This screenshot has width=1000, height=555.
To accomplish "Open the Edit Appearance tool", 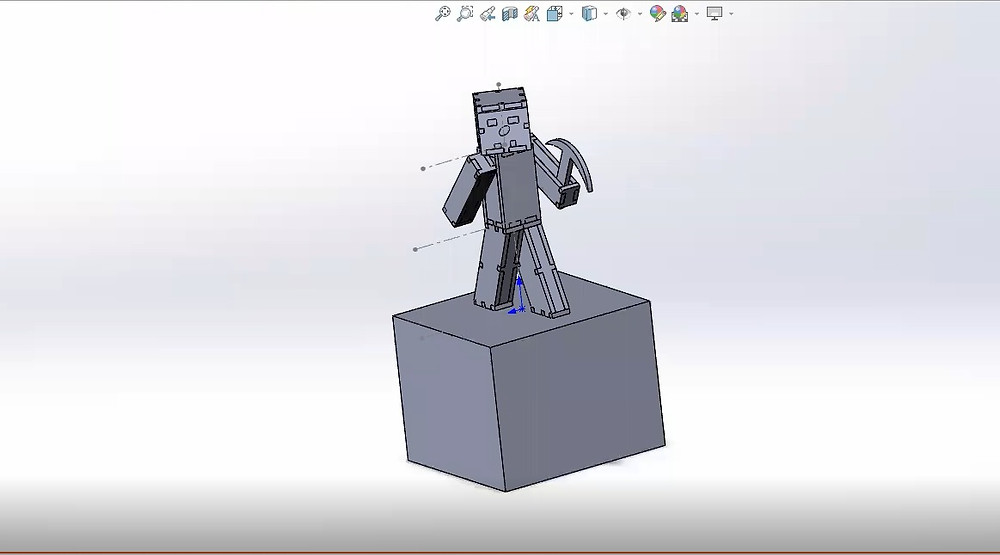I will click(x=658, y=13).
